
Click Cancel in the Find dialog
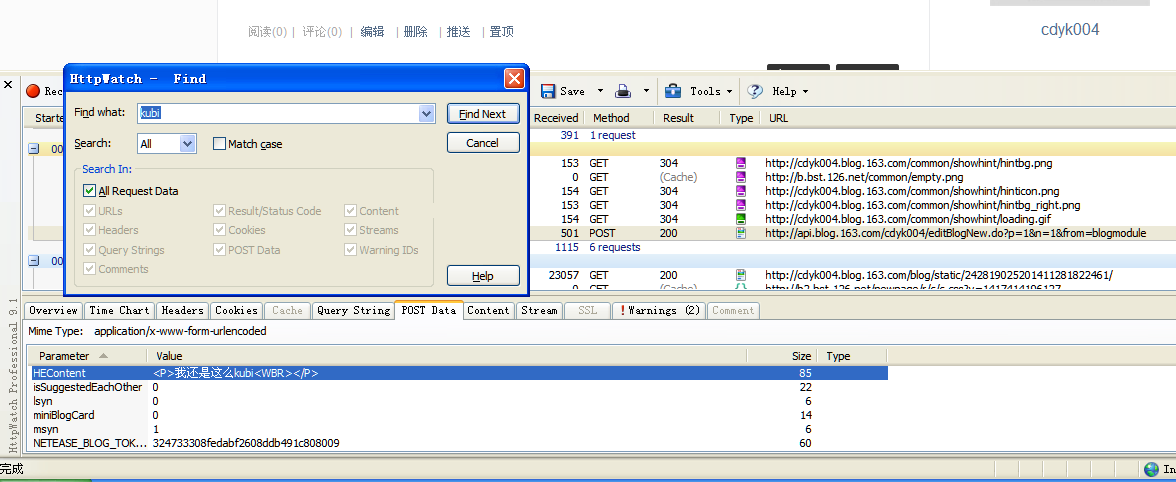tap(482, 143)
